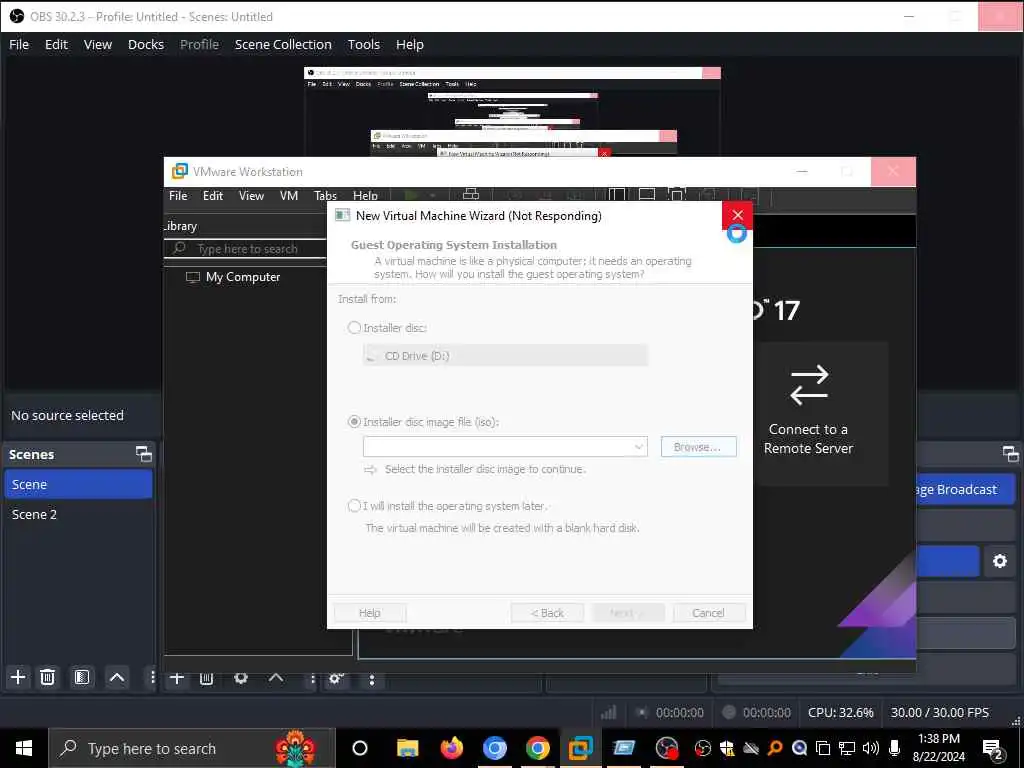Open taskbar volume speaker icon
1024x768 pixels.
pos(870,748)
